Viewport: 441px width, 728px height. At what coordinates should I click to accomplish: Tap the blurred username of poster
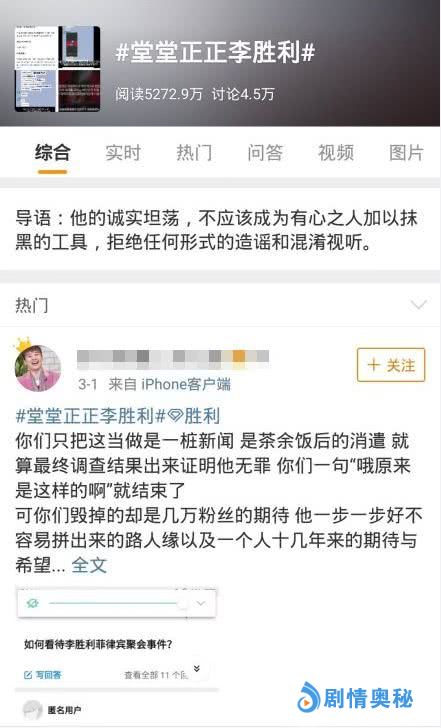coord(173,356)
